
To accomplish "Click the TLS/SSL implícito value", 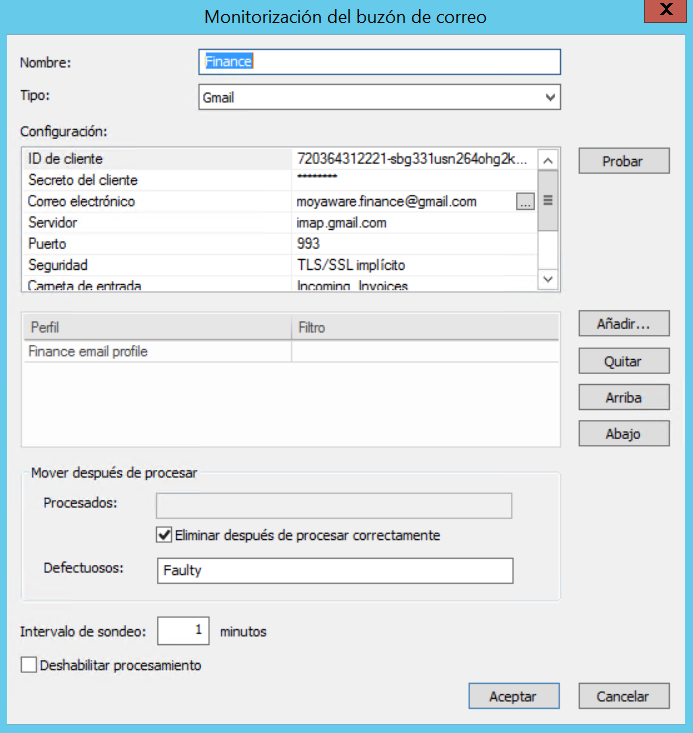I will [x=351, y=265].
